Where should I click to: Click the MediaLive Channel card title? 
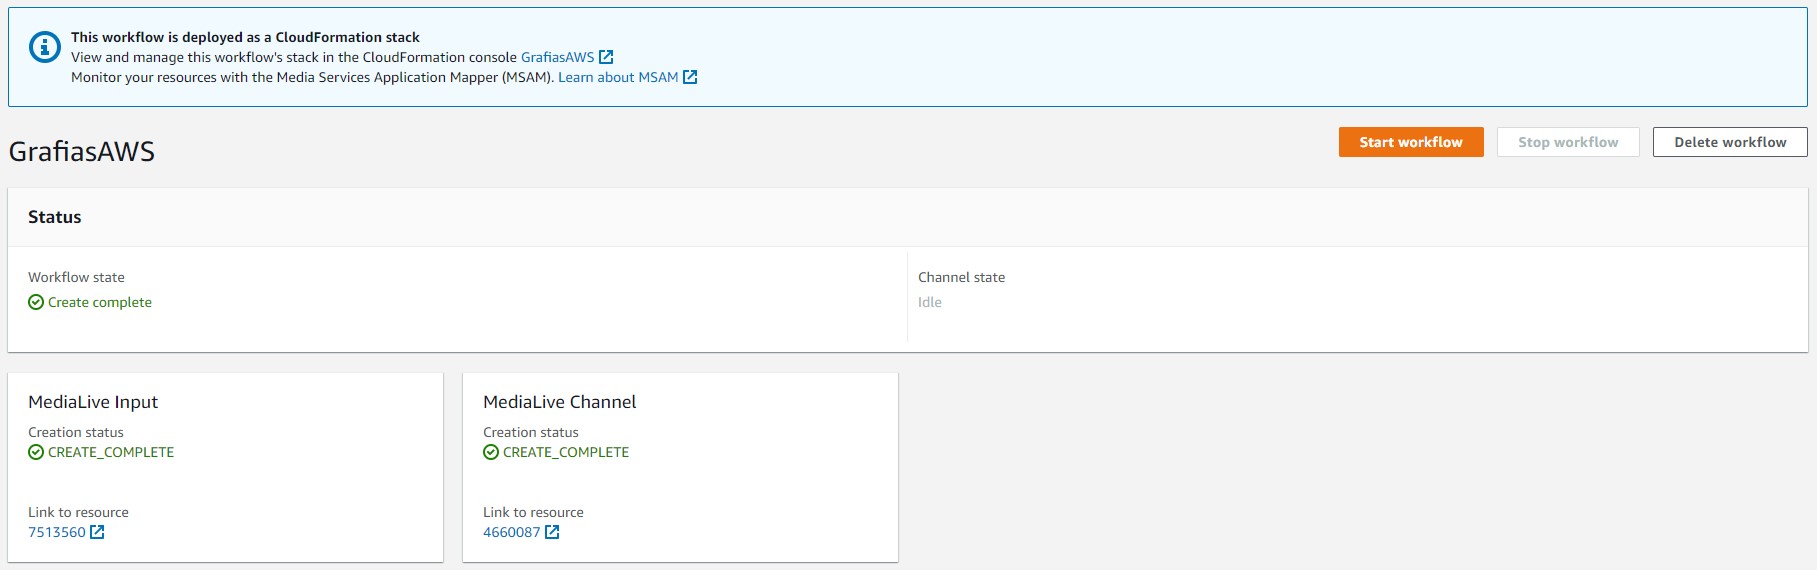coord(560,402)
